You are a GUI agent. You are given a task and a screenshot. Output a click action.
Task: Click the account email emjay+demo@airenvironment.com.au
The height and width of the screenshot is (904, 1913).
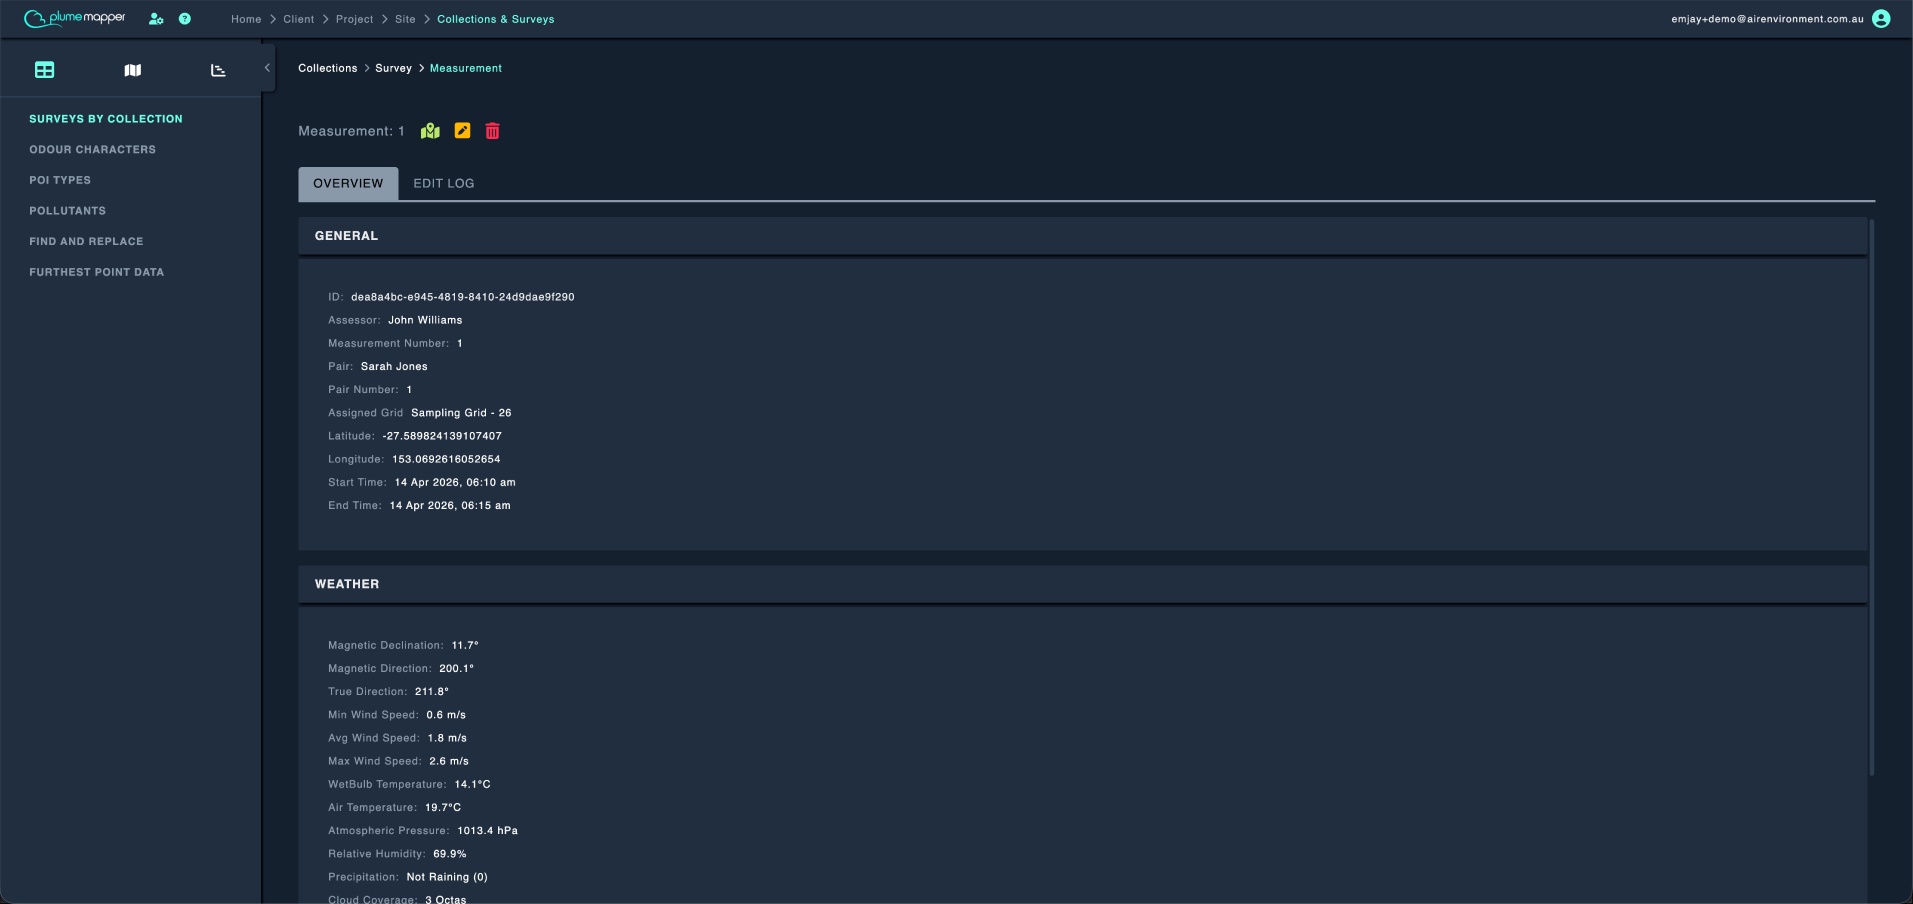[1767, 19]
